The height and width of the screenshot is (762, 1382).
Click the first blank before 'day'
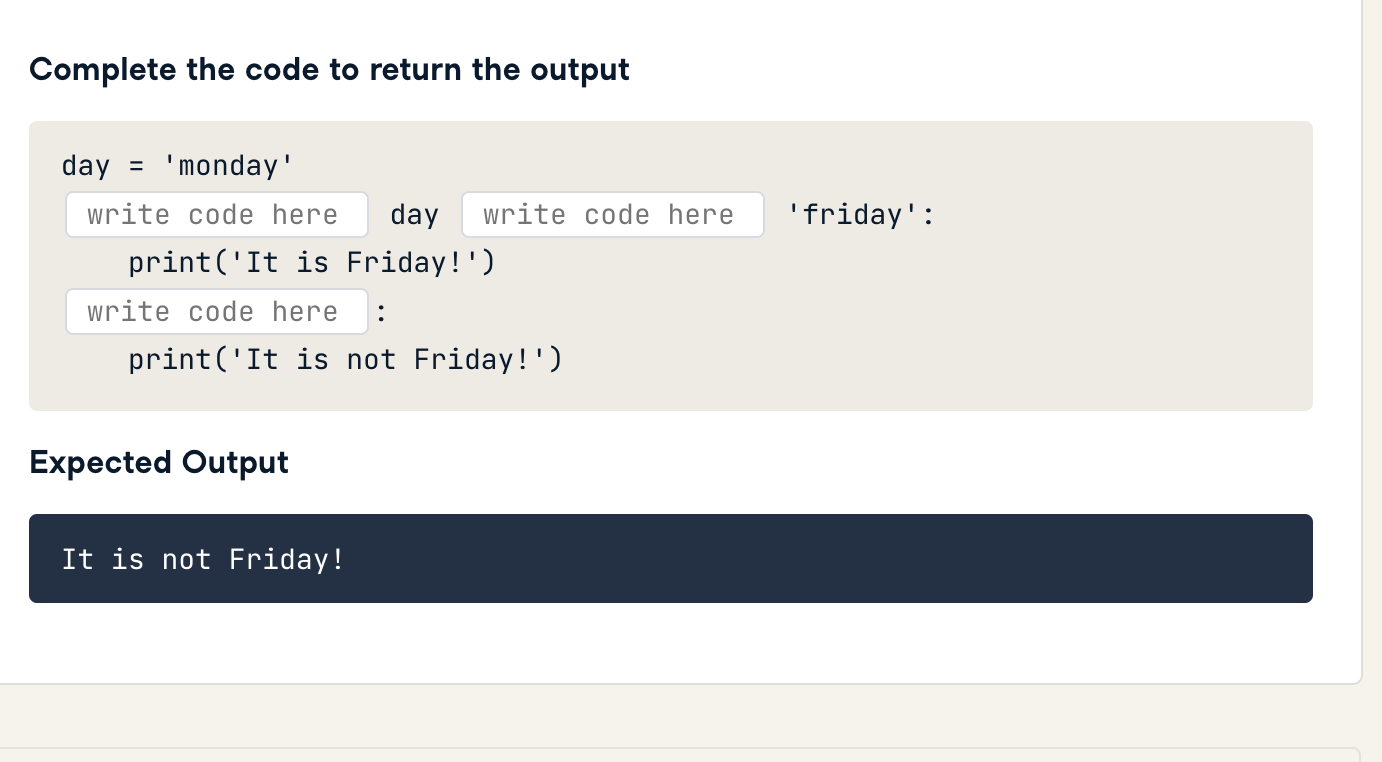(217, 215)
